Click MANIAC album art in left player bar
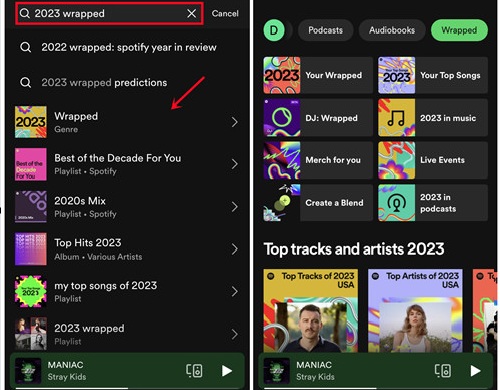Image resolution: width=500 pixels, height=390 pixels. point(28,371)
